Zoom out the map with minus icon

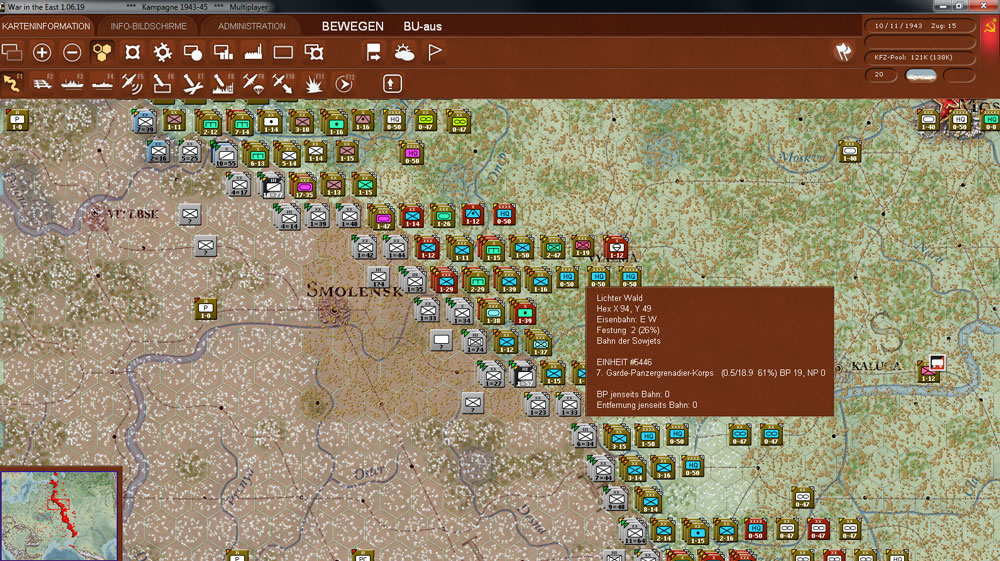click(x=72, y=52)
